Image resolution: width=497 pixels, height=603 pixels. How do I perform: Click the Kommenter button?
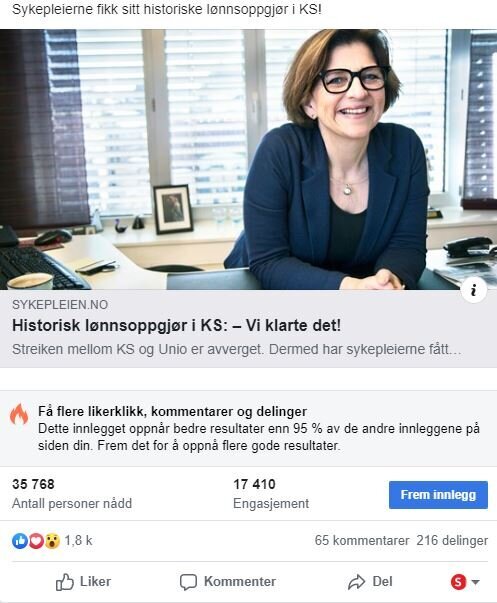[x=228, y=582]
